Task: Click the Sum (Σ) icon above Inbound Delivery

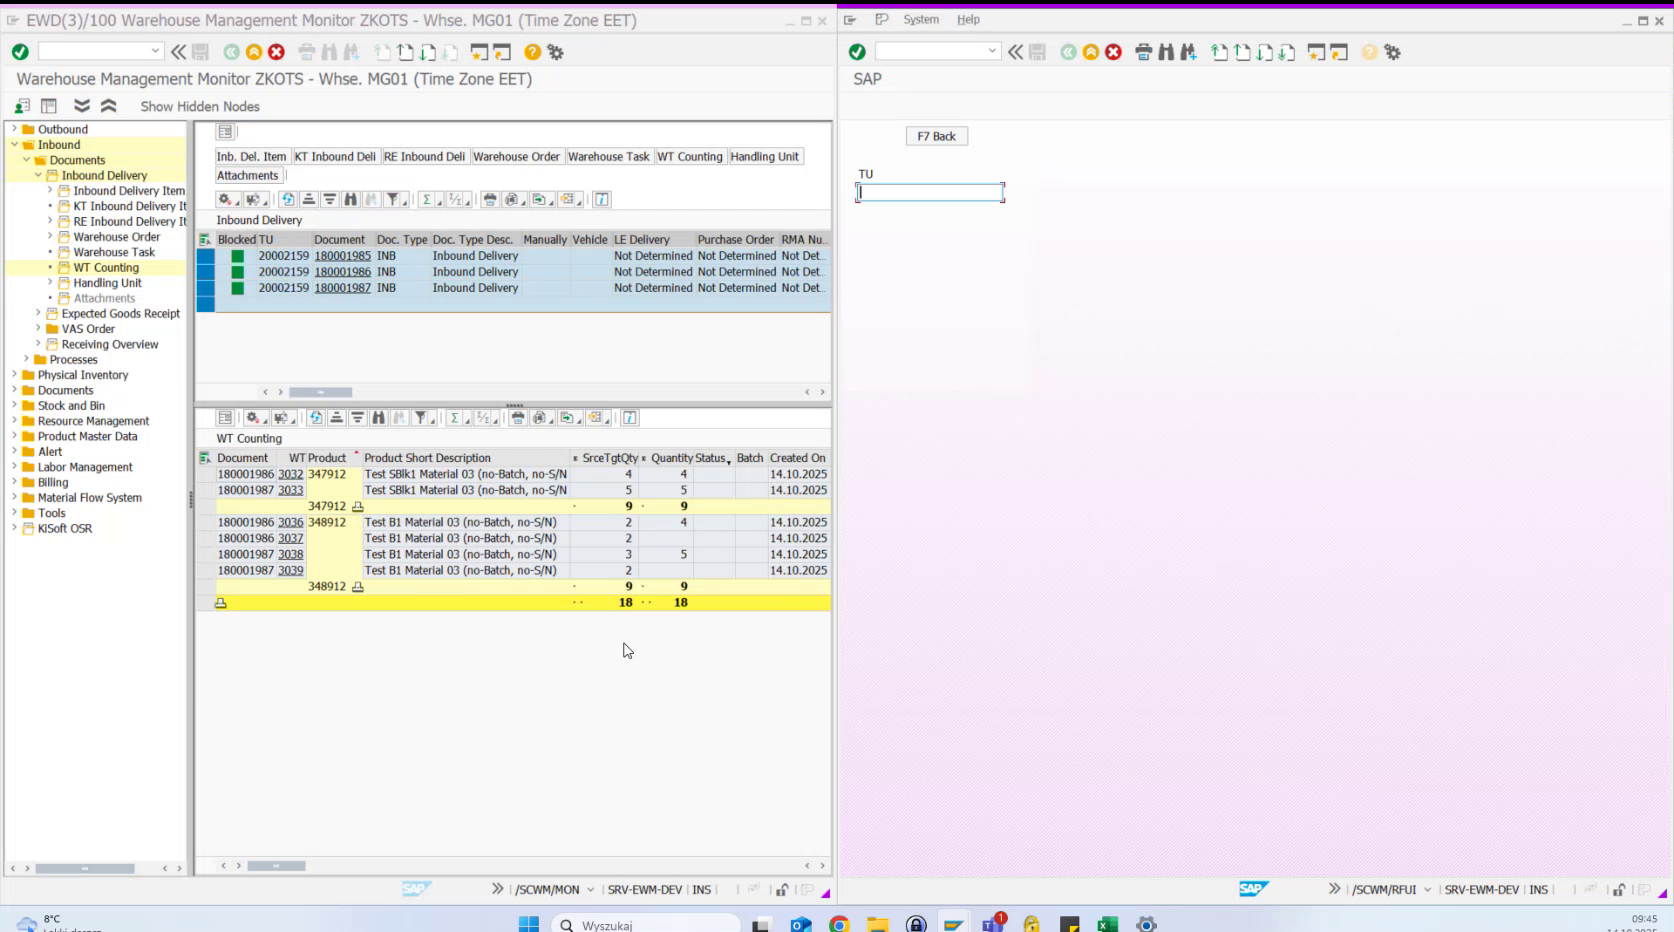Action: [428, 199]
